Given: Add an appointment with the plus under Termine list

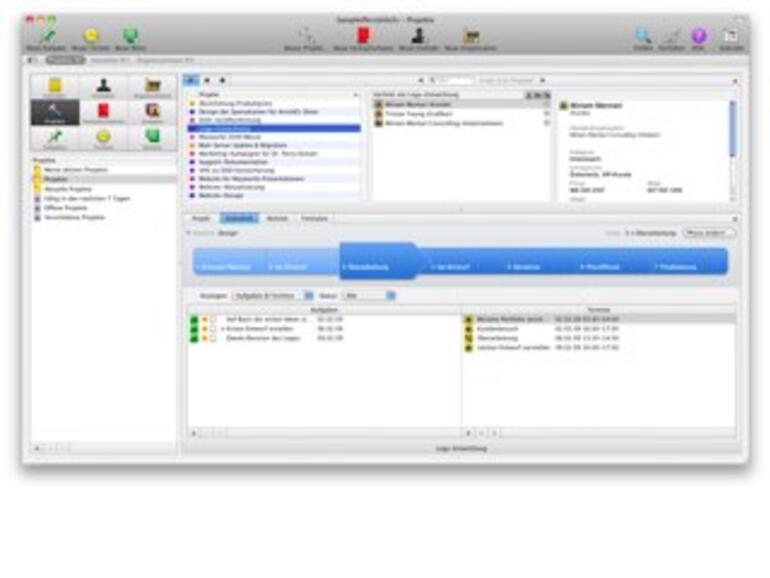Looking at the screenshot, I should coord(468,433).
